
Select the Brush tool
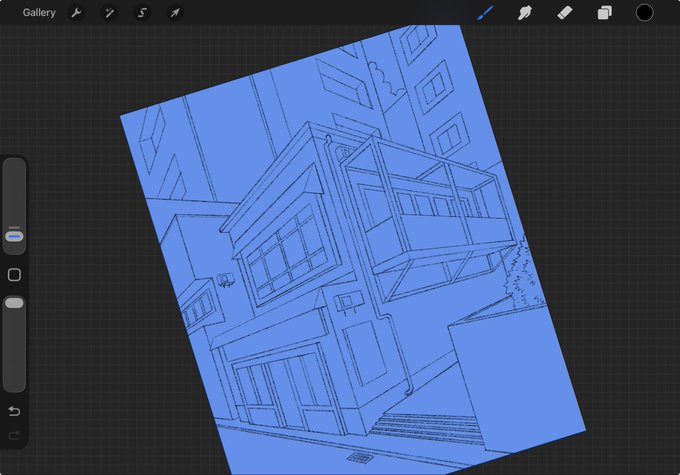485,13
